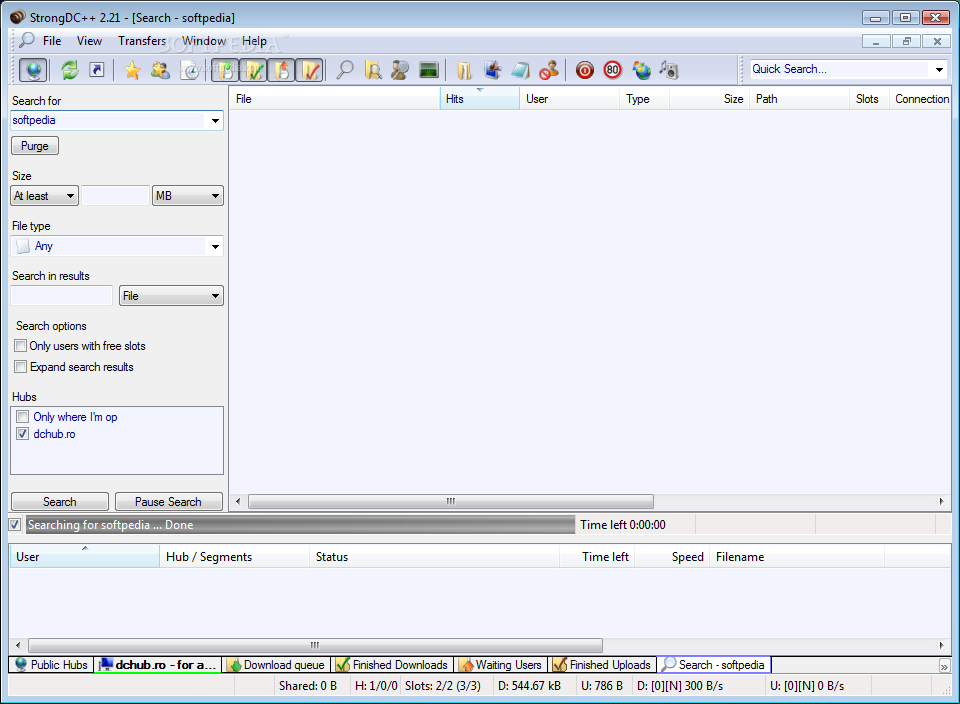
Task: Click the Away mode blocked-user icon
Action: 549,70
